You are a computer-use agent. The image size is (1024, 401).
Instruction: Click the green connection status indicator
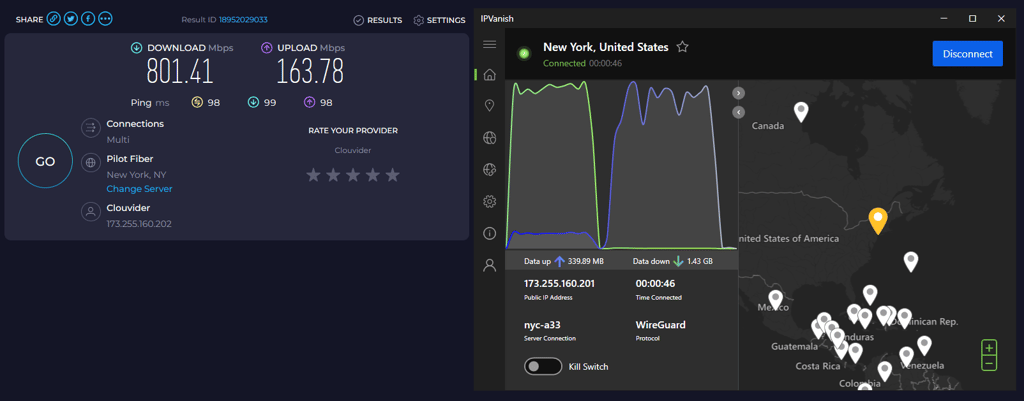(523, 54)
